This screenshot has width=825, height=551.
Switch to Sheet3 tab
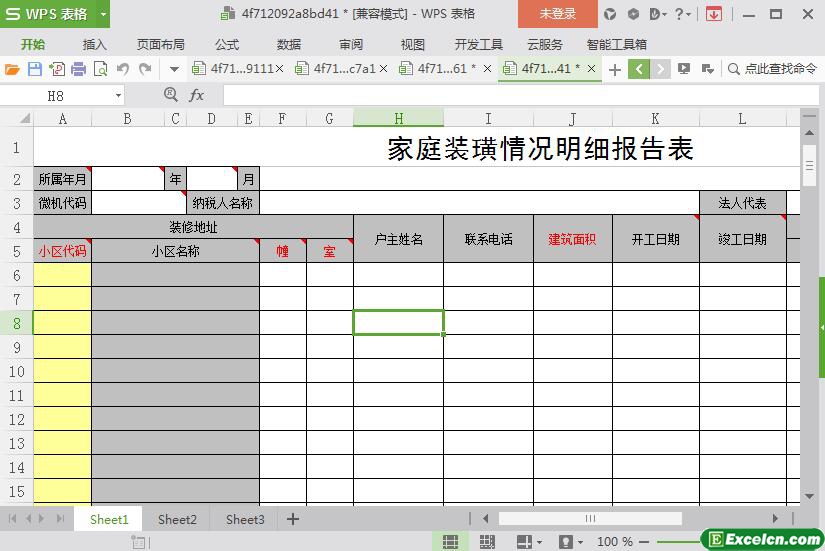click(x=245, y=519)
